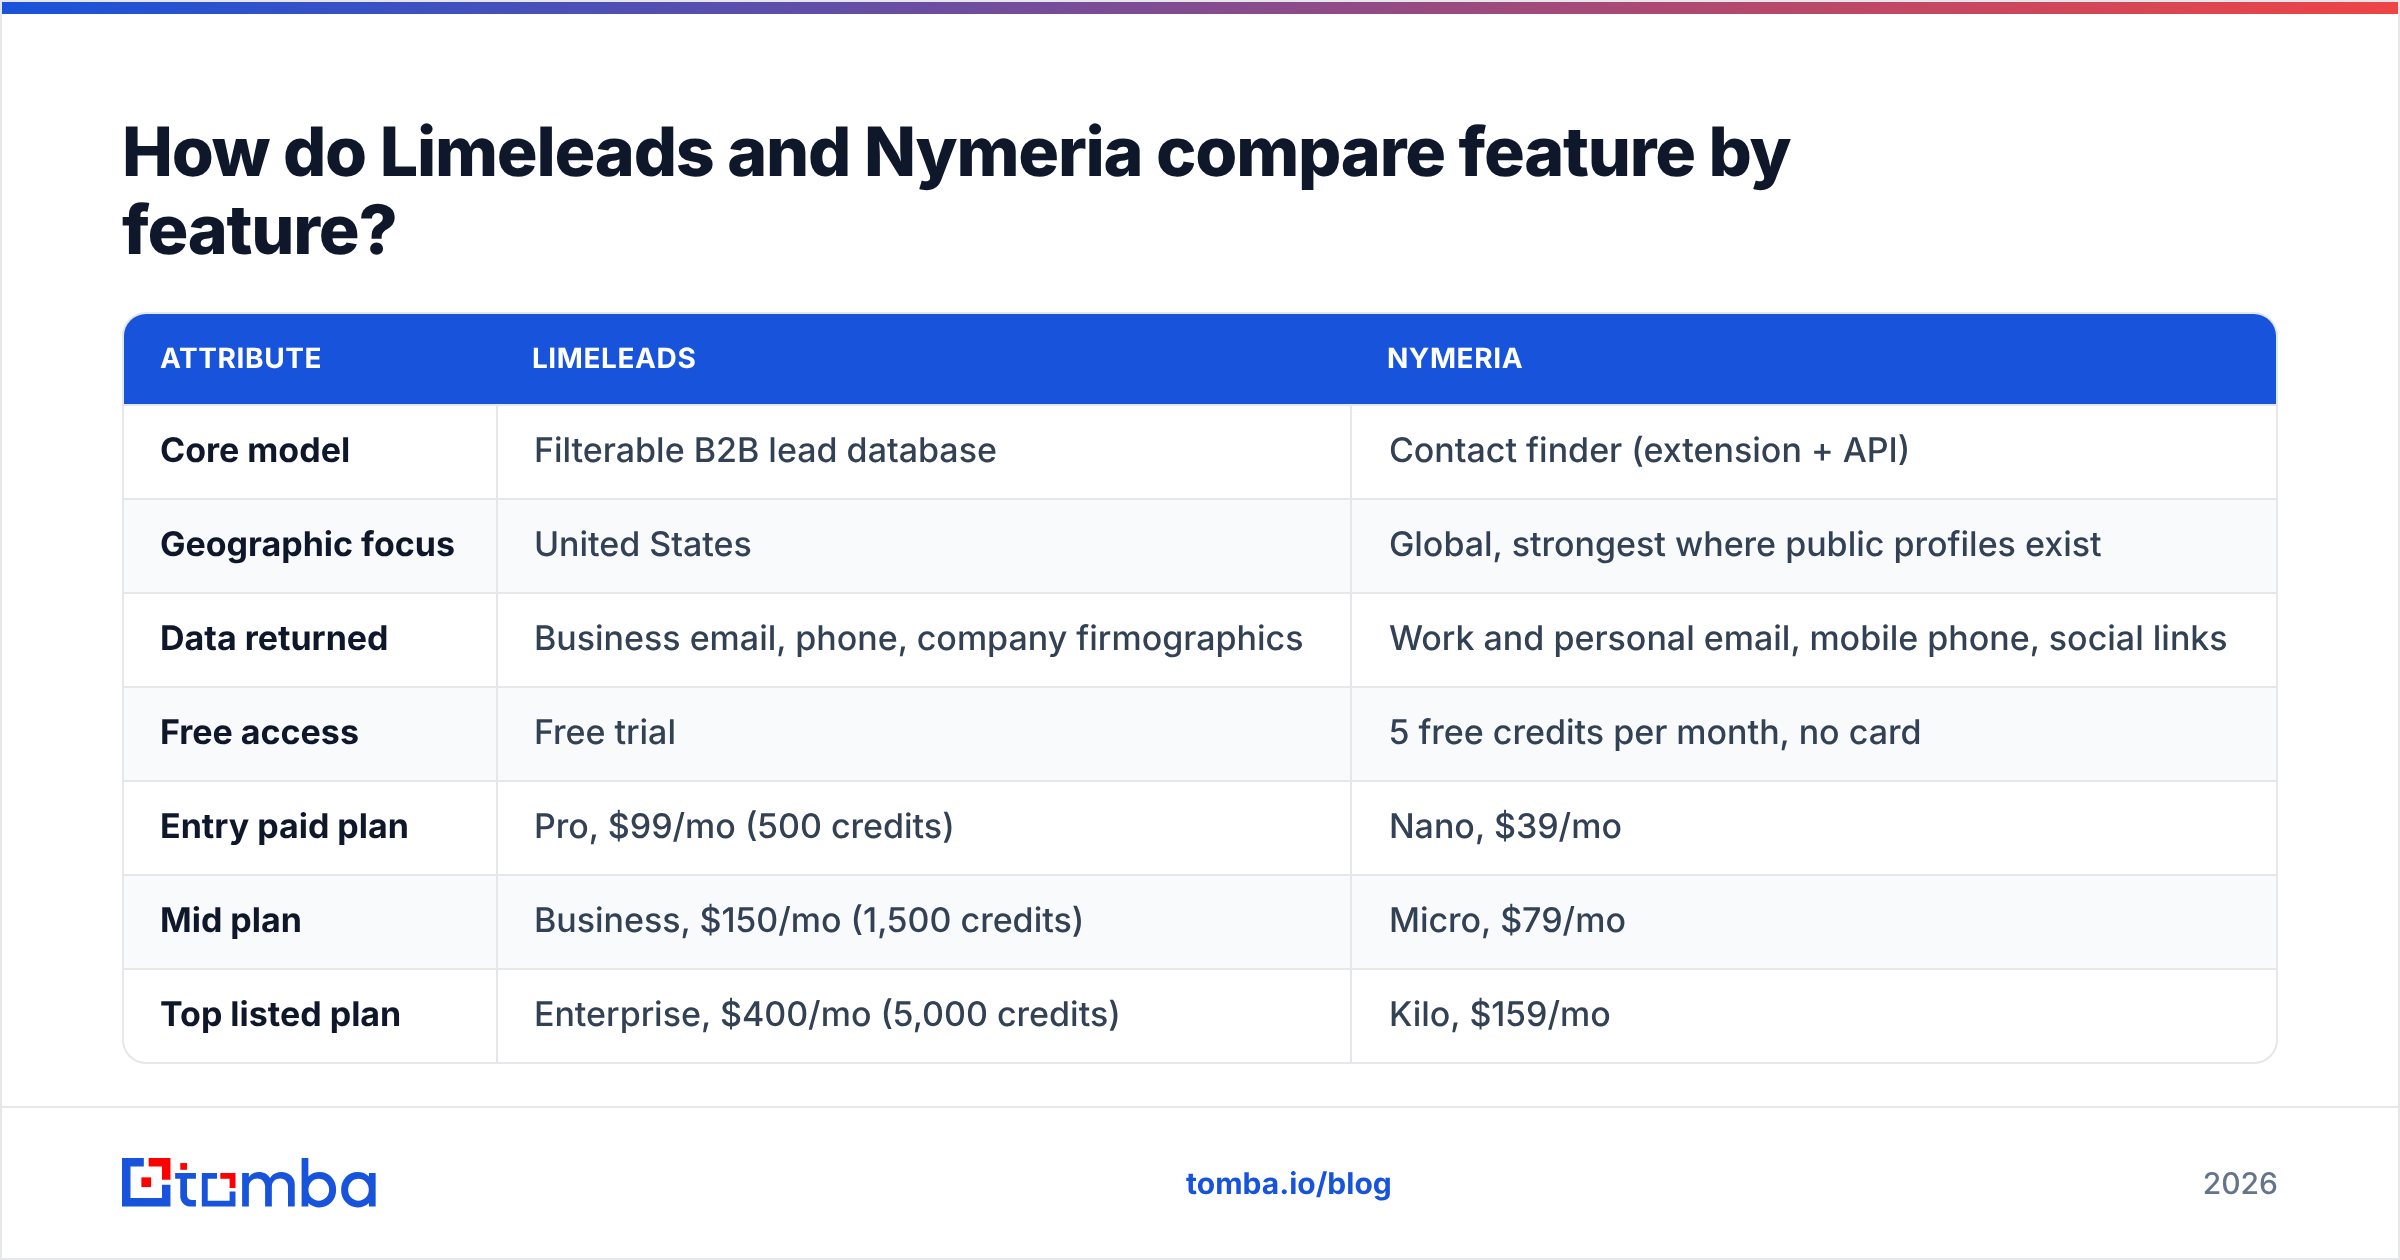
Task: Select the 'Core model' row label
Action: pos(255,450)
